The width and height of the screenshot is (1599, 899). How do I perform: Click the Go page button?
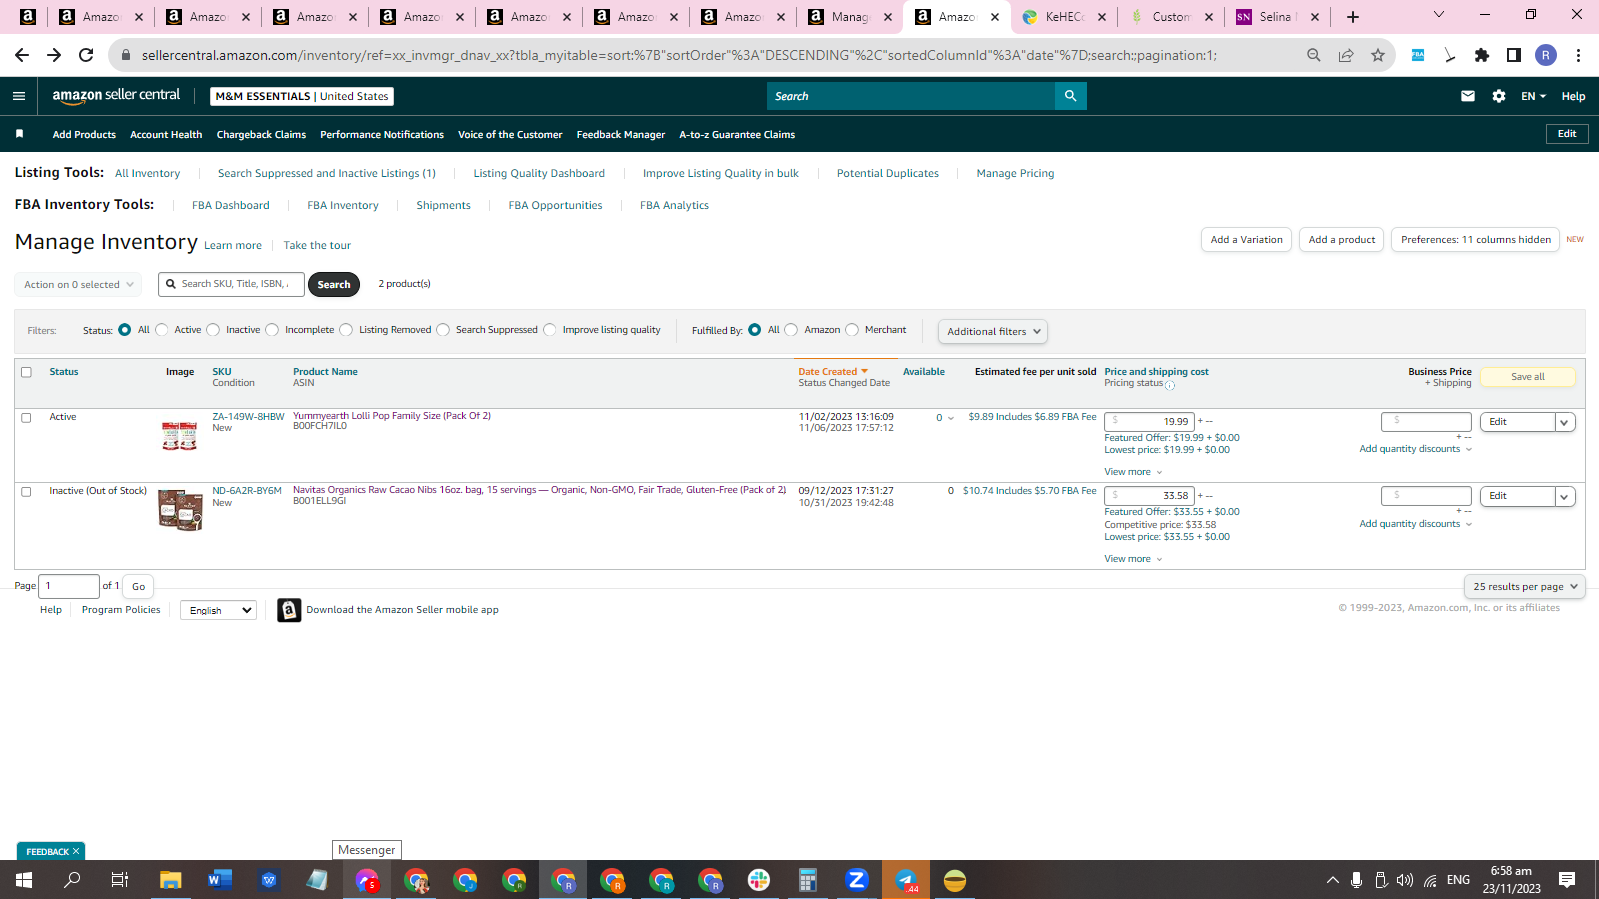point(139,587)
